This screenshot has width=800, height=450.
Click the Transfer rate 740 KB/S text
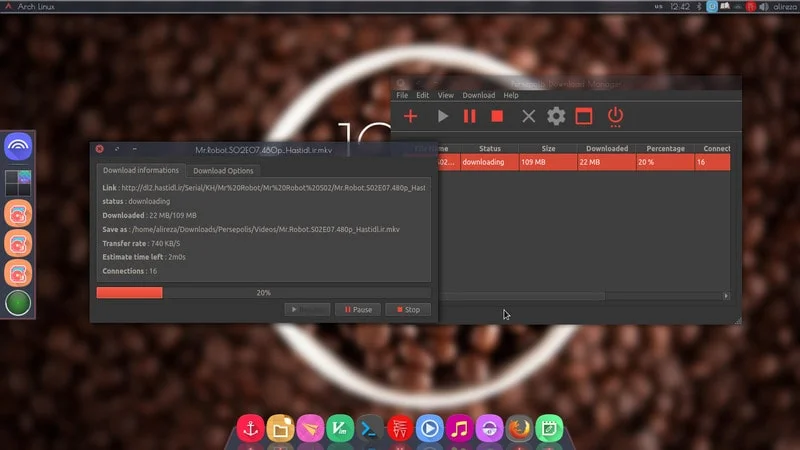coord(141,243)
